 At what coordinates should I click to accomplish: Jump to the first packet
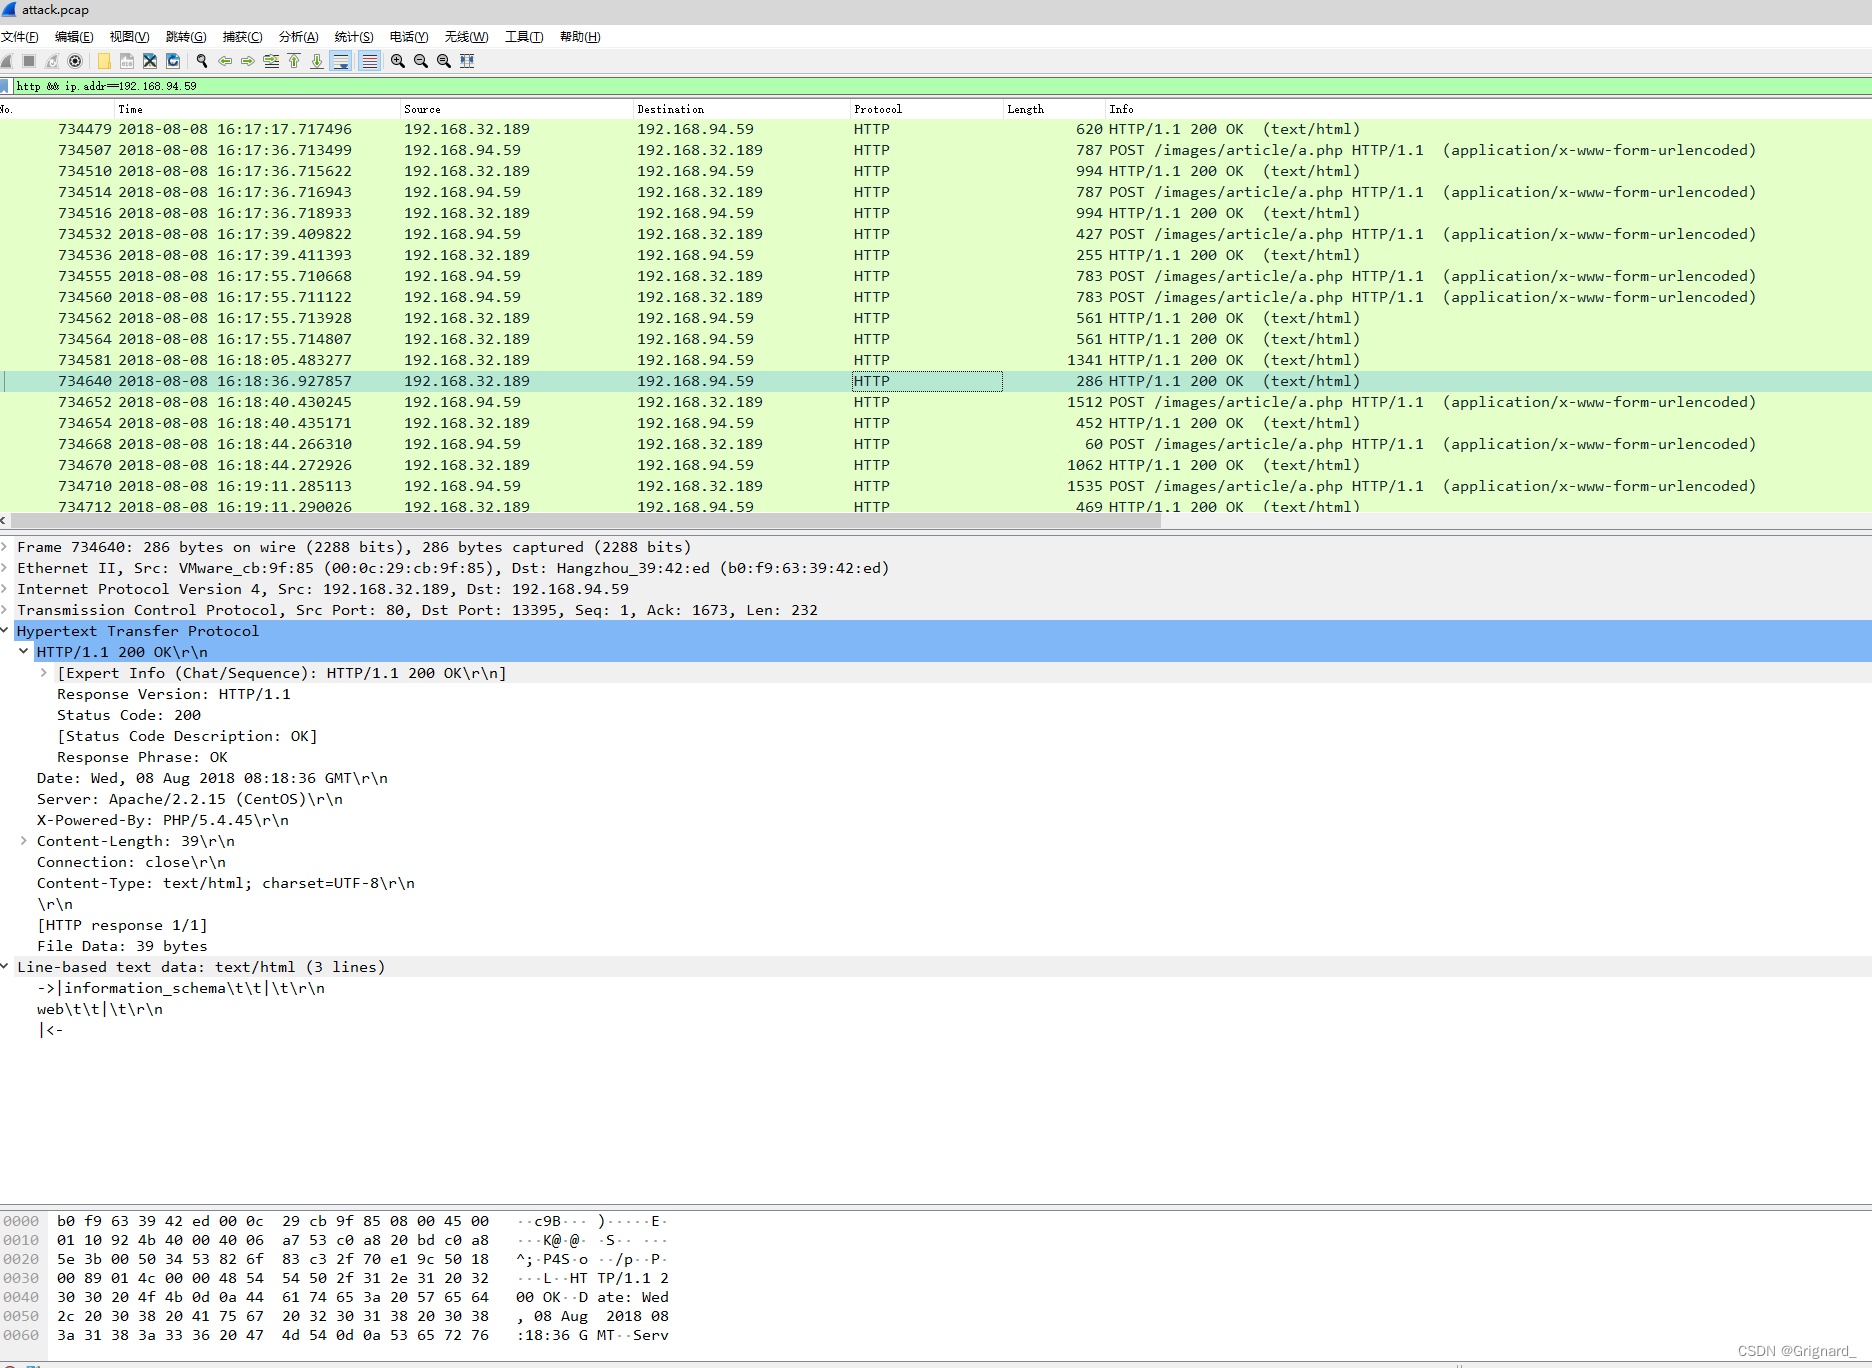pos(294,61)
